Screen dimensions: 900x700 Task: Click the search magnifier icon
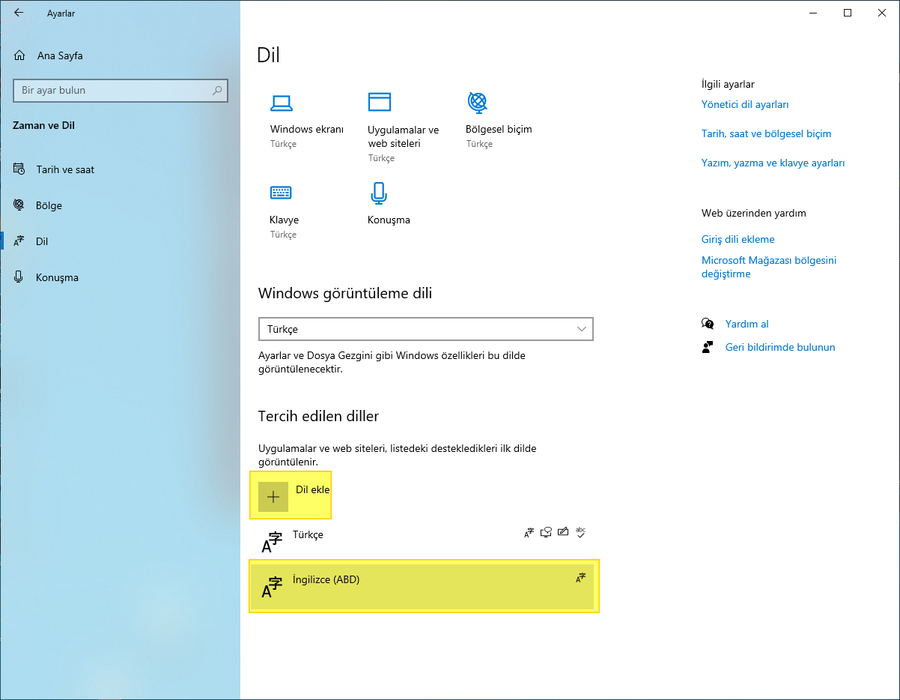(x=217, y=90)
